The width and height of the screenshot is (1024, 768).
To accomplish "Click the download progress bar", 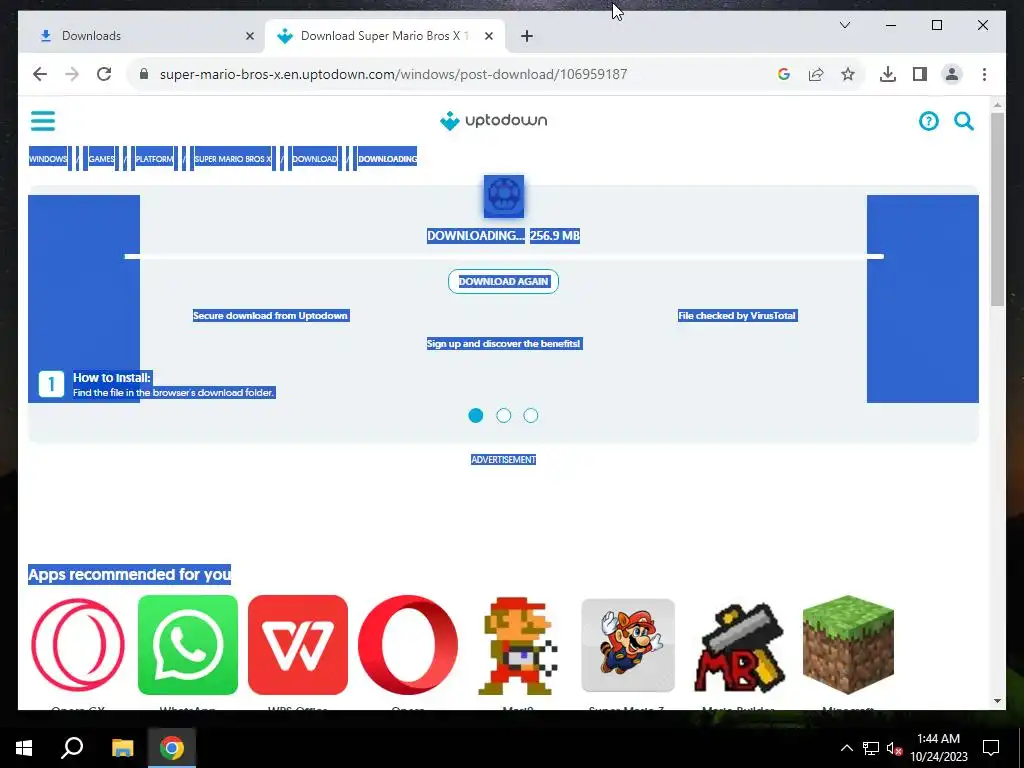I will click(x=504, y=256).
